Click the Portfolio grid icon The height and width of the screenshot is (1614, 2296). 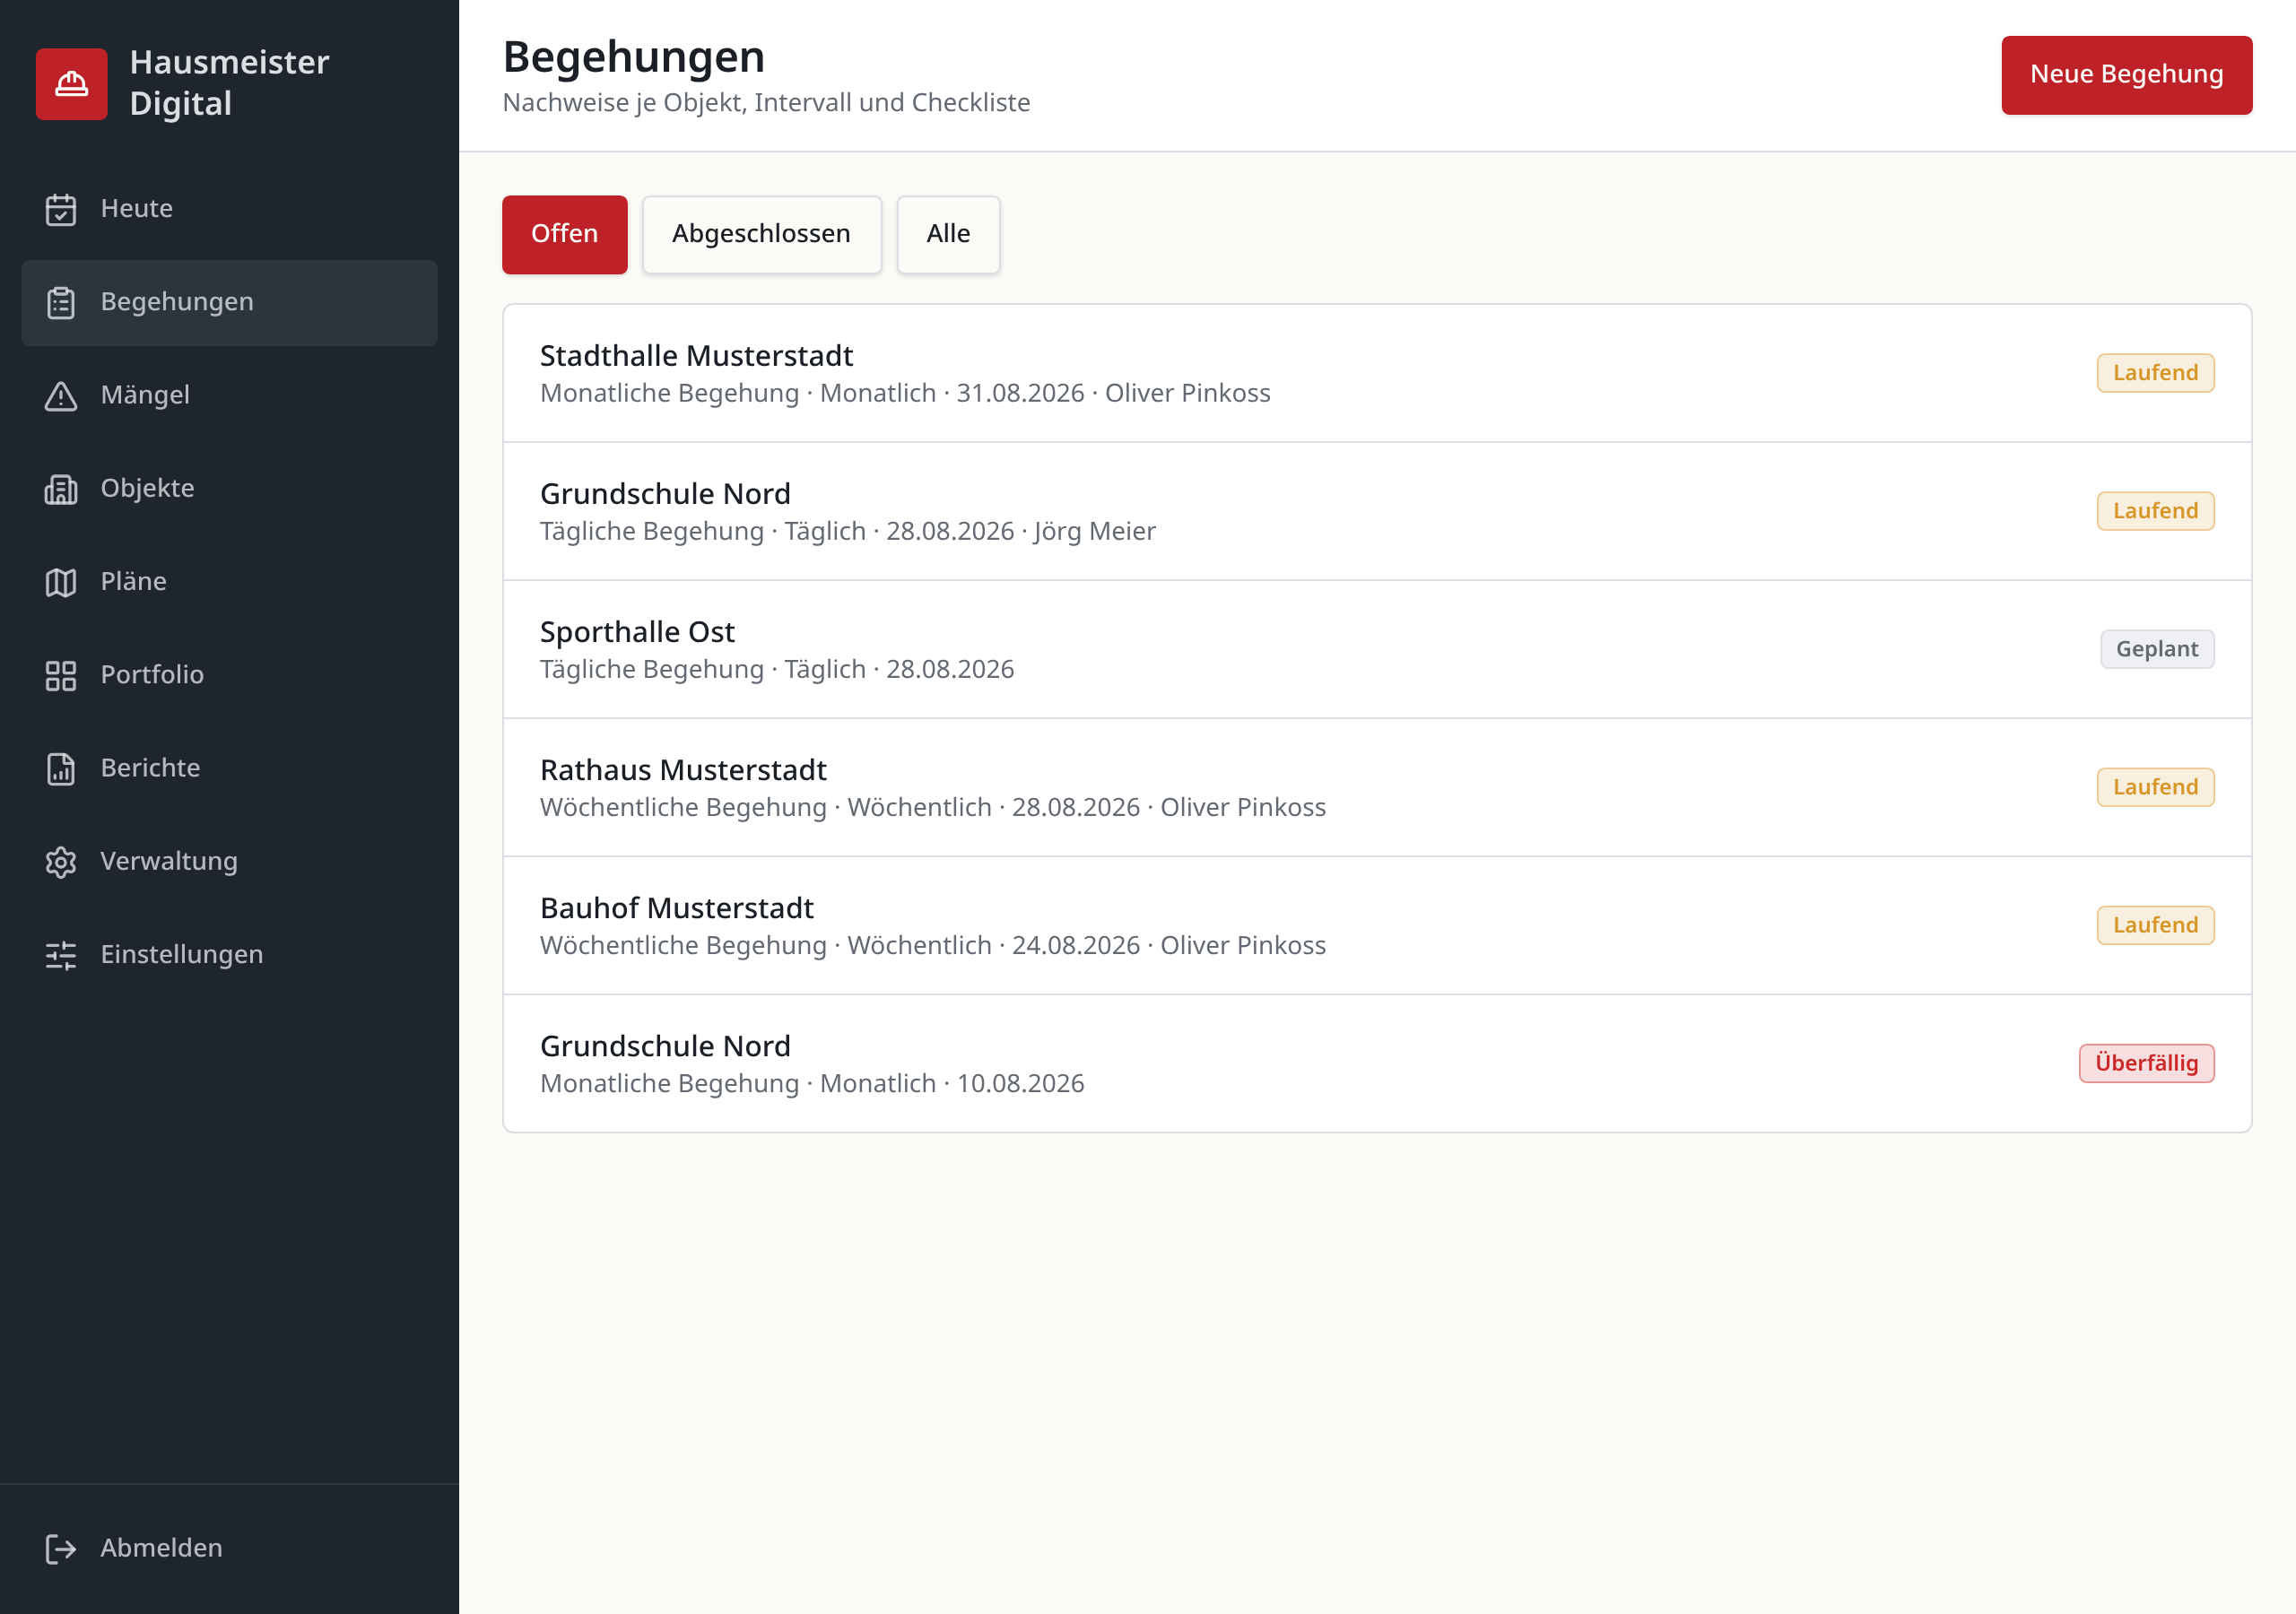point(61,675)
